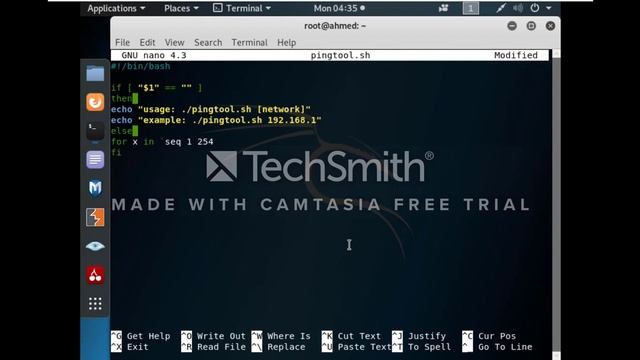This screenshot has width=640, height=360.
Task: Open the Applications menu
Action: (x=116, y=8)
